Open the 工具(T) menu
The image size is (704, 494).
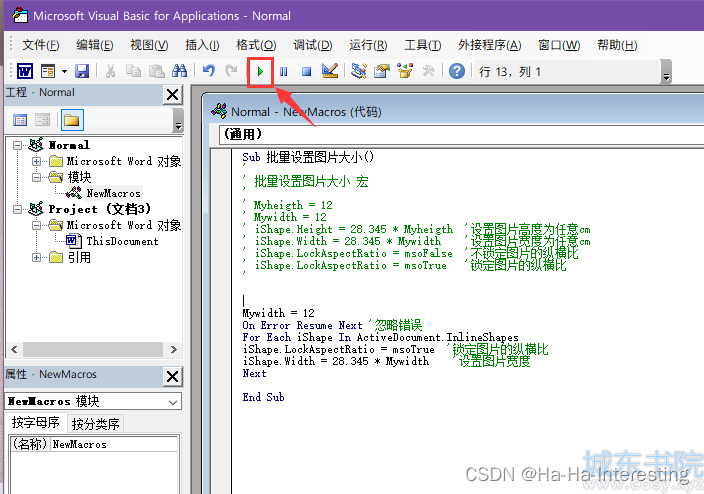(x=422, y=45)
